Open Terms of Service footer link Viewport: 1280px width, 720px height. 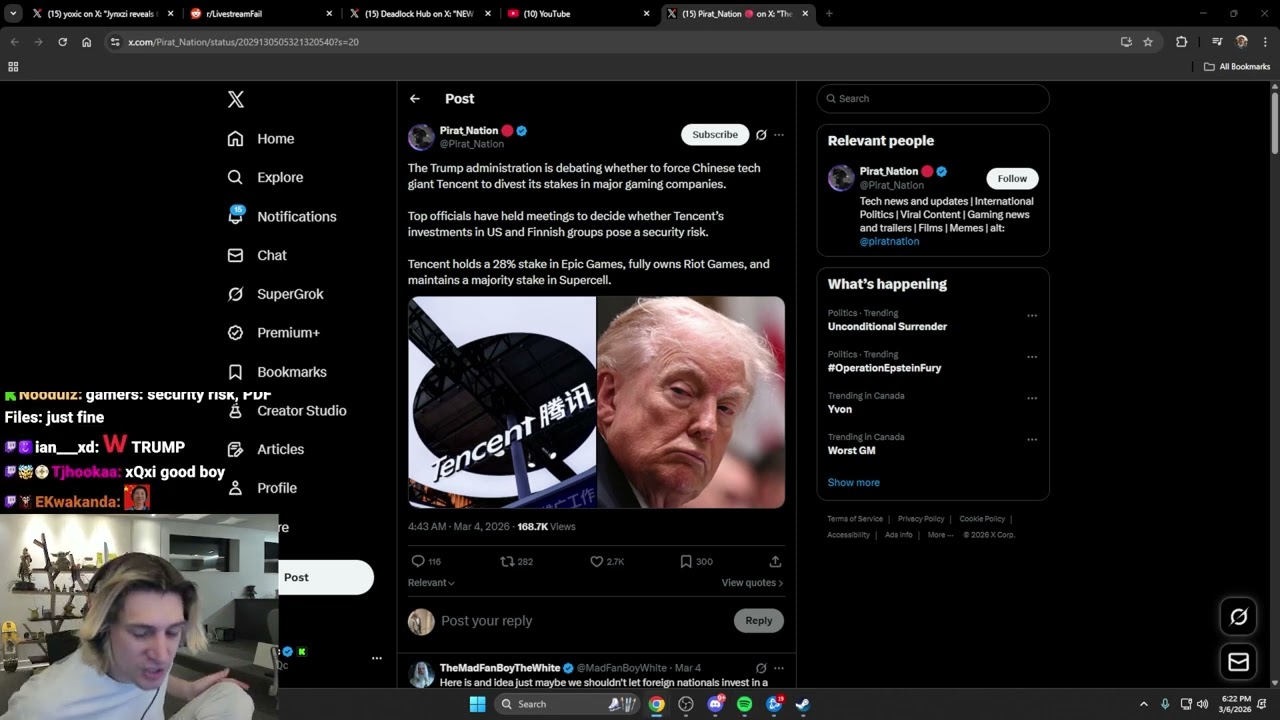coord(855,519)
